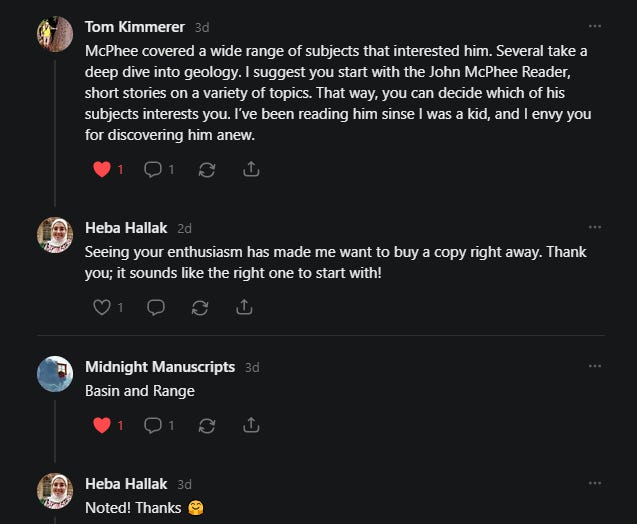Restack Heba Hallak's 'buy a copy' comment

point(200,307)
